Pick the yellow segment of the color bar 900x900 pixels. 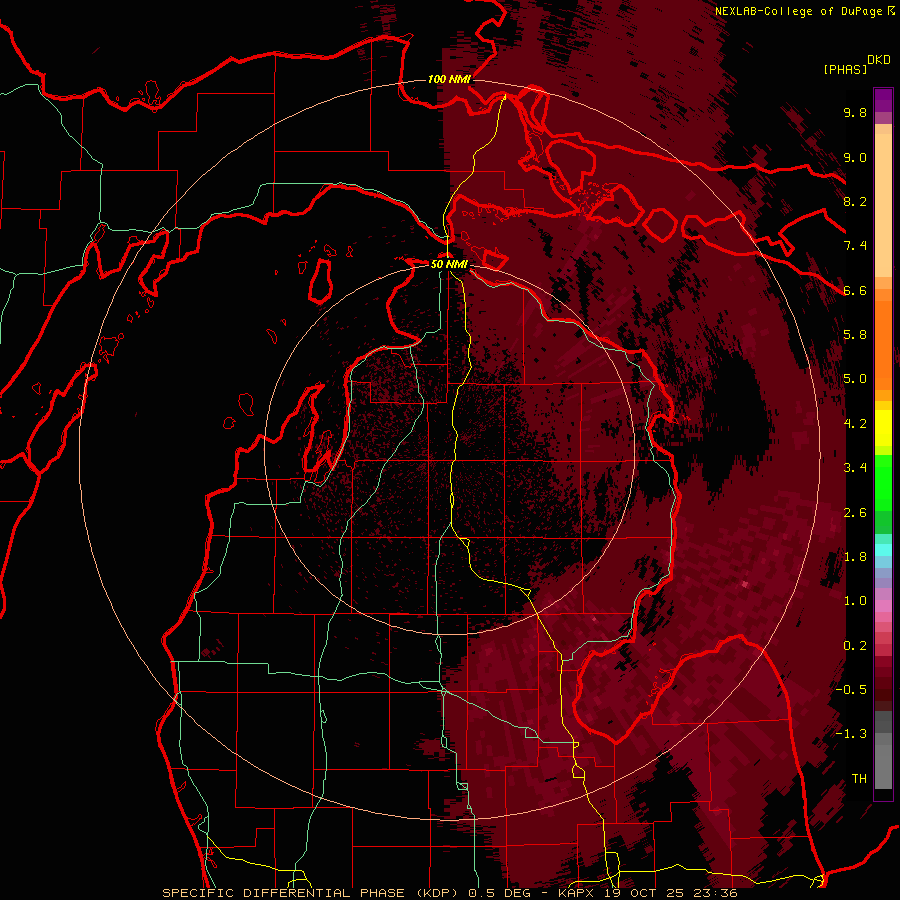(x=883, y=428)
